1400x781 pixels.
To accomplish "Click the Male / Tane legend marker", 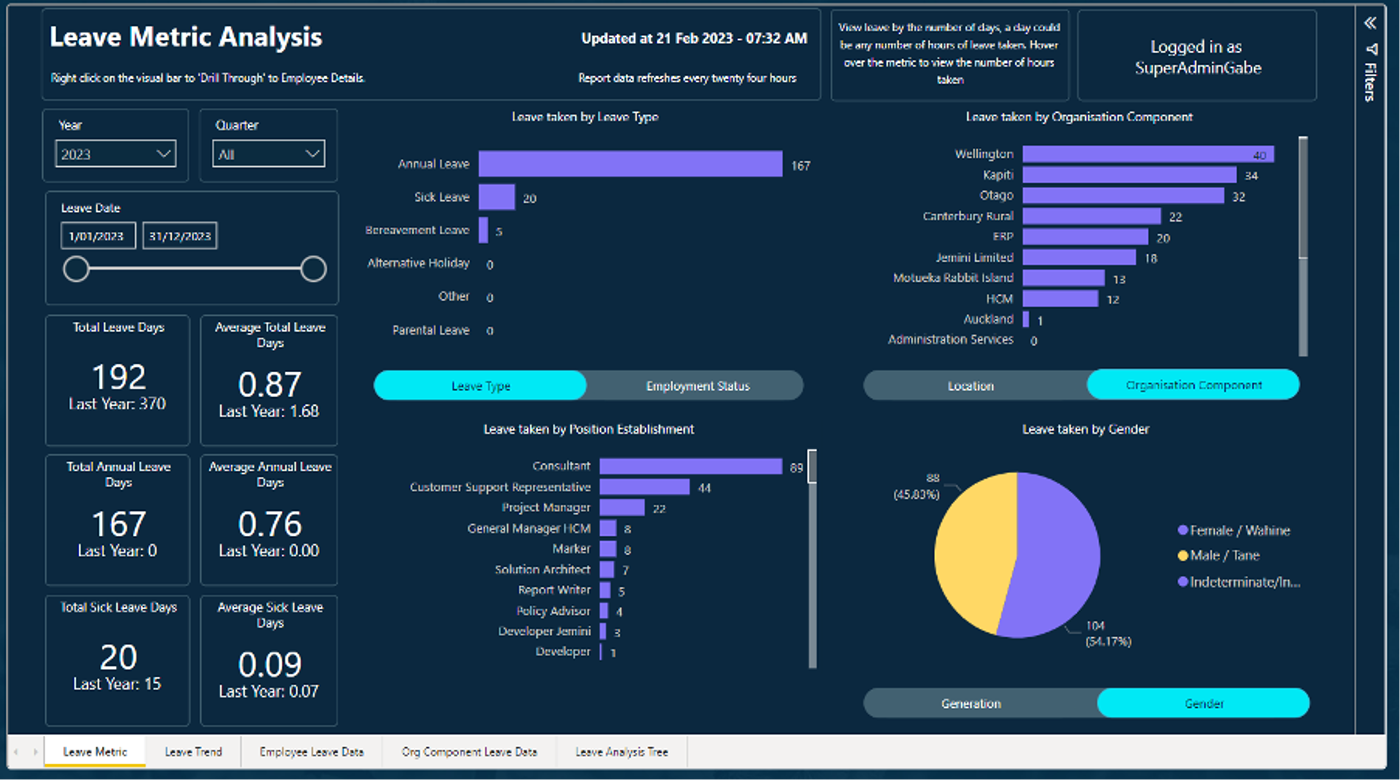I will pos(1184,556).
